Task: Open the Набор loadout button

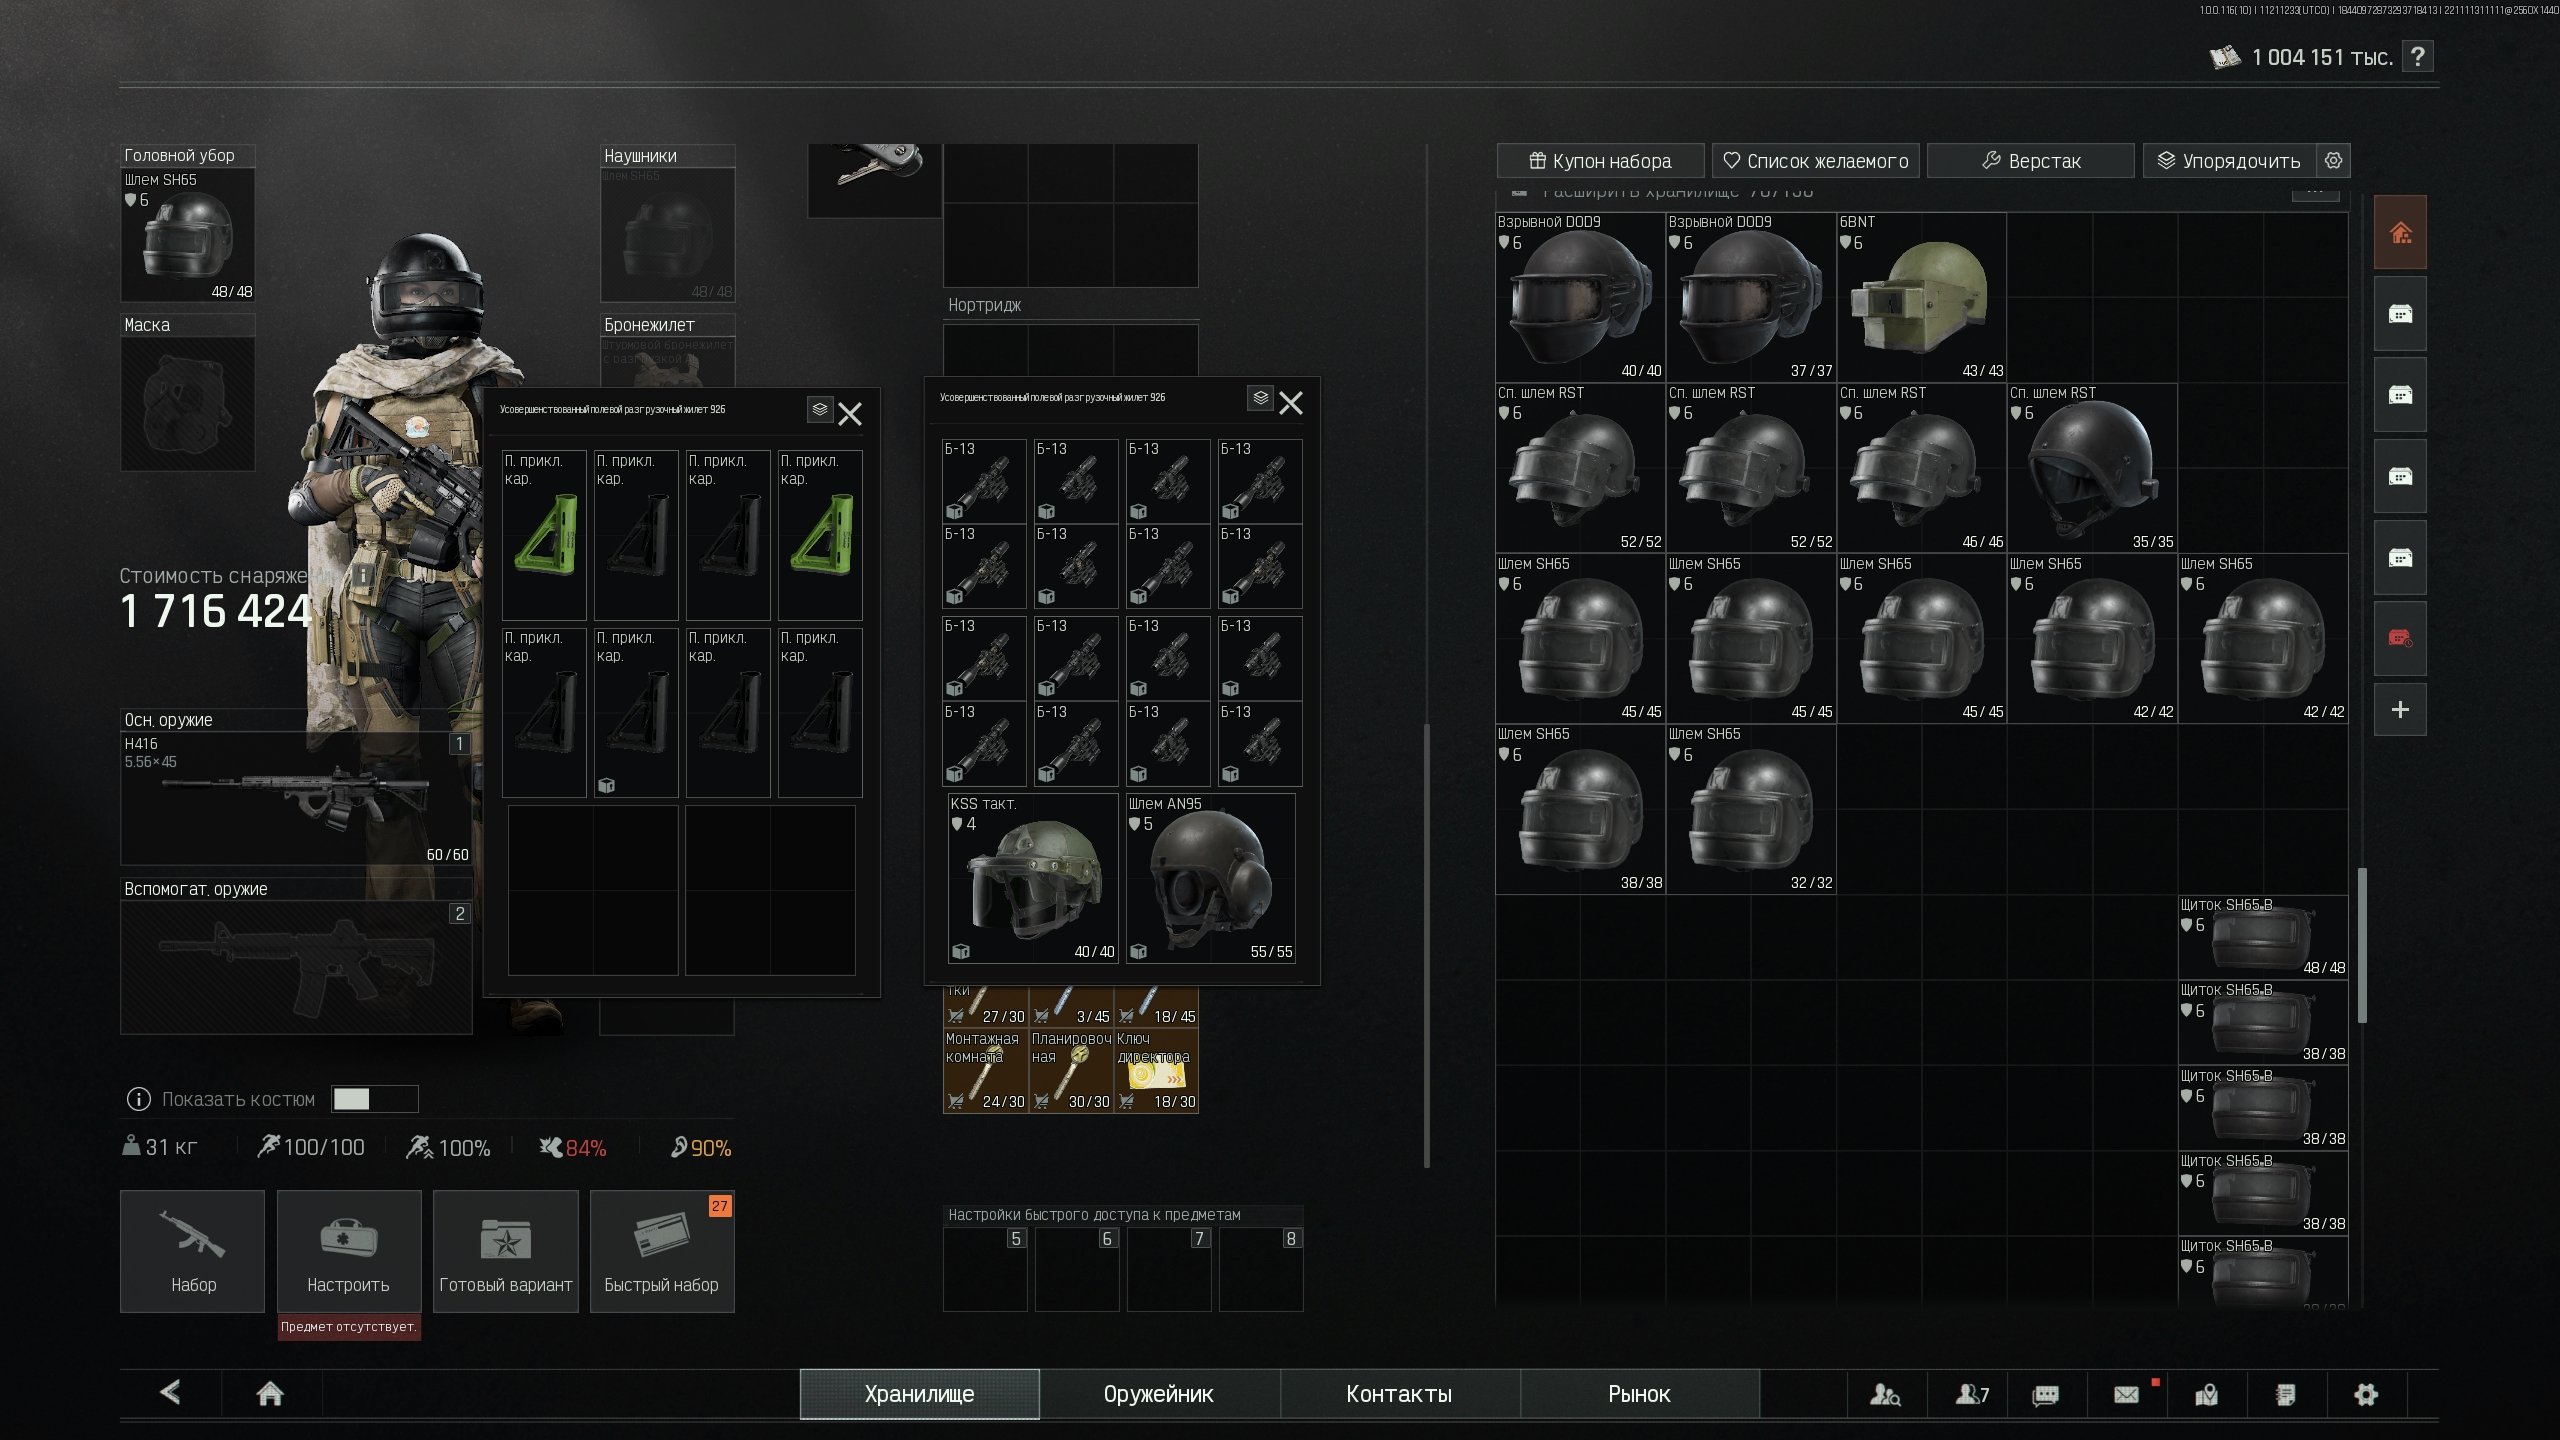Action: tap(193, 1251)
